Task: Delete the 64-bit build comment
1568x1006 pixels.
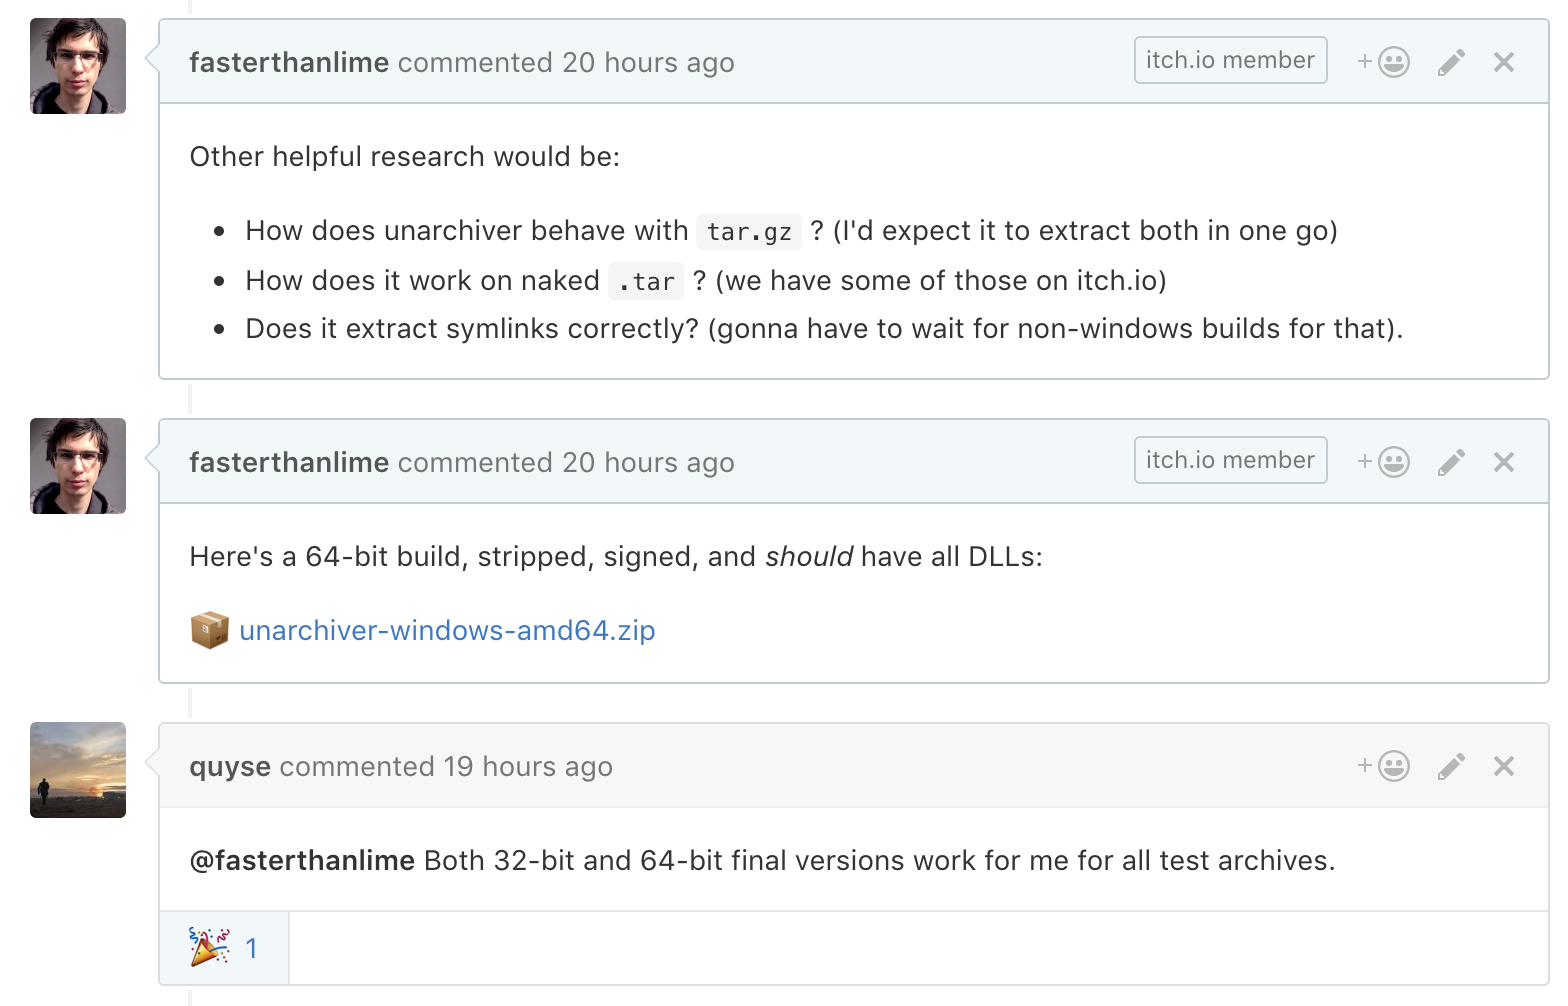Action: coord(1504,462)
